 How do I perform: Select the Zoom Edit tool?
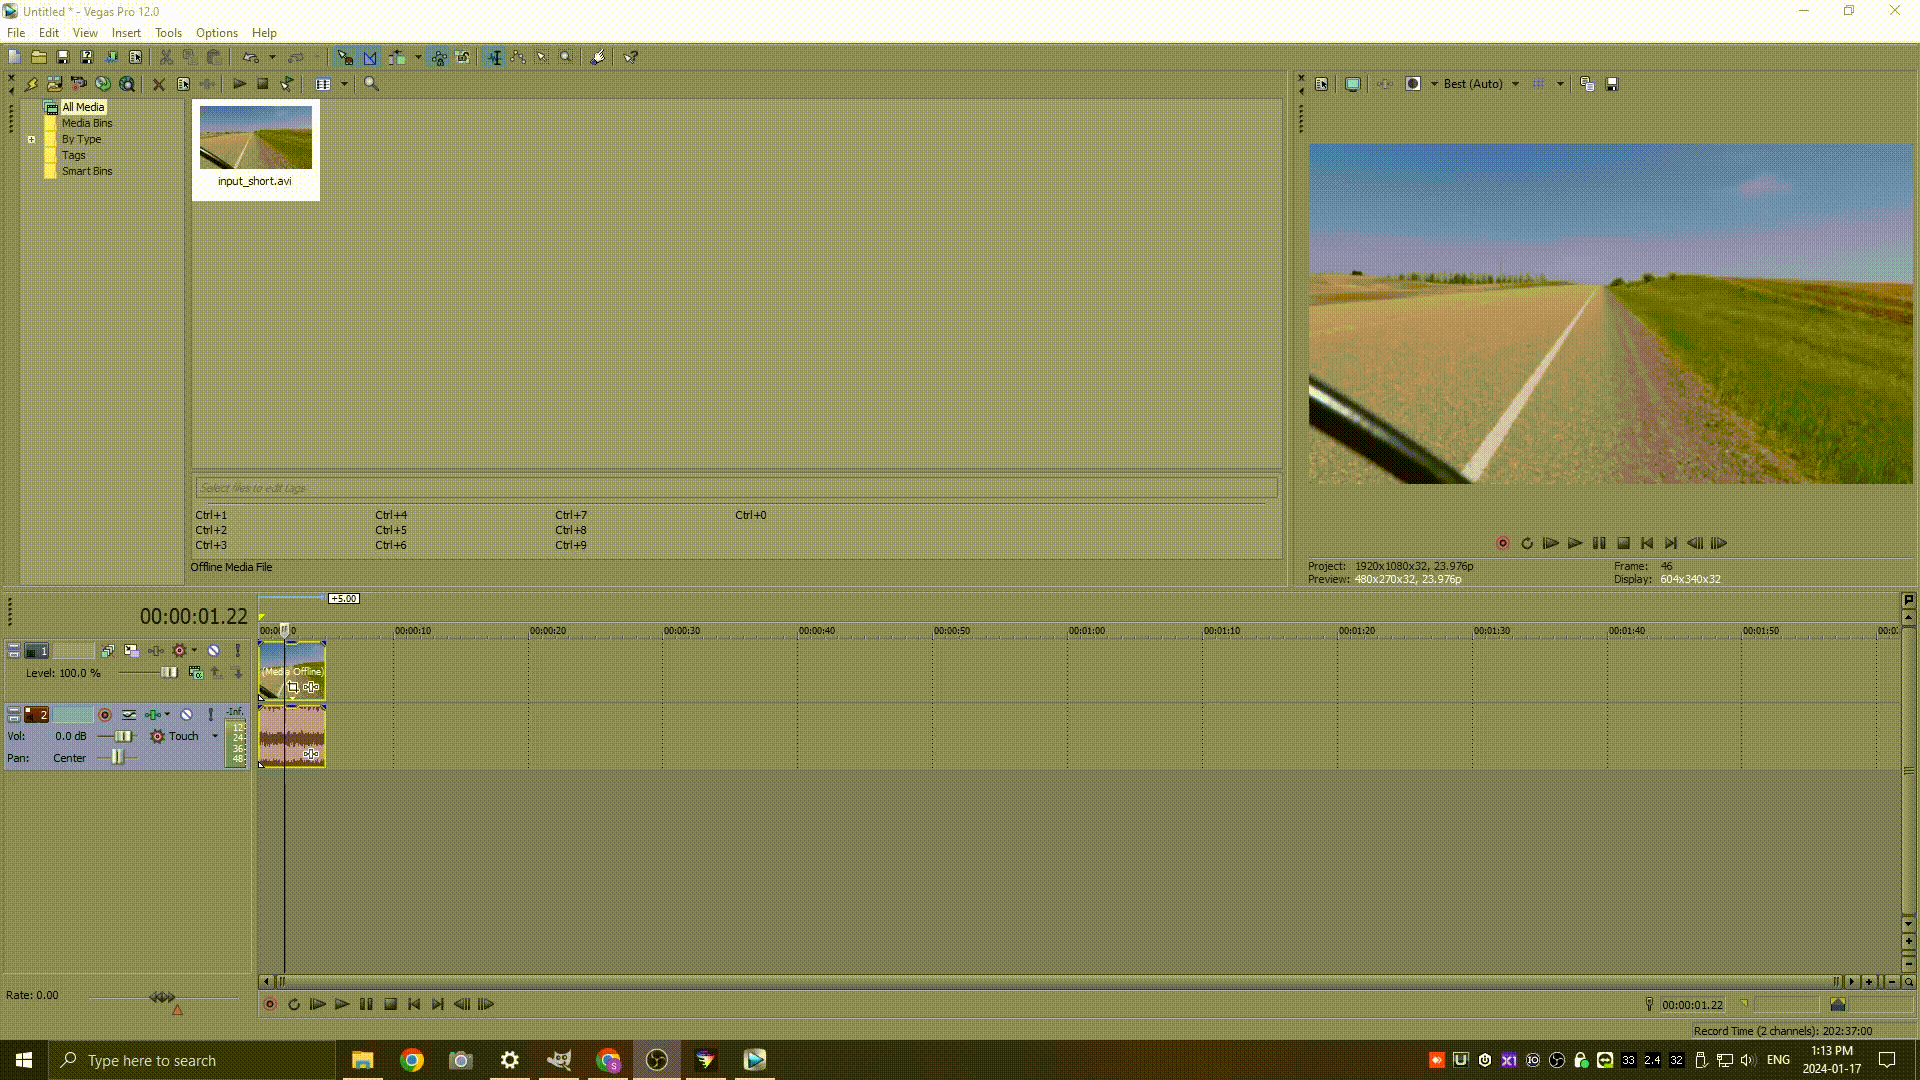point(566,57)
